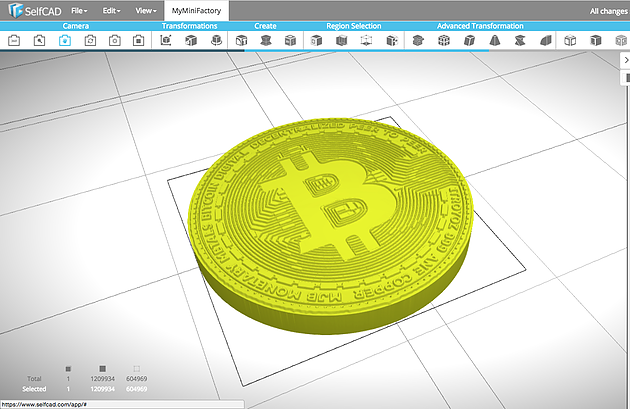Select the dotted cube region selection icon
Screen dimensions: 630x409
(392, 40)
